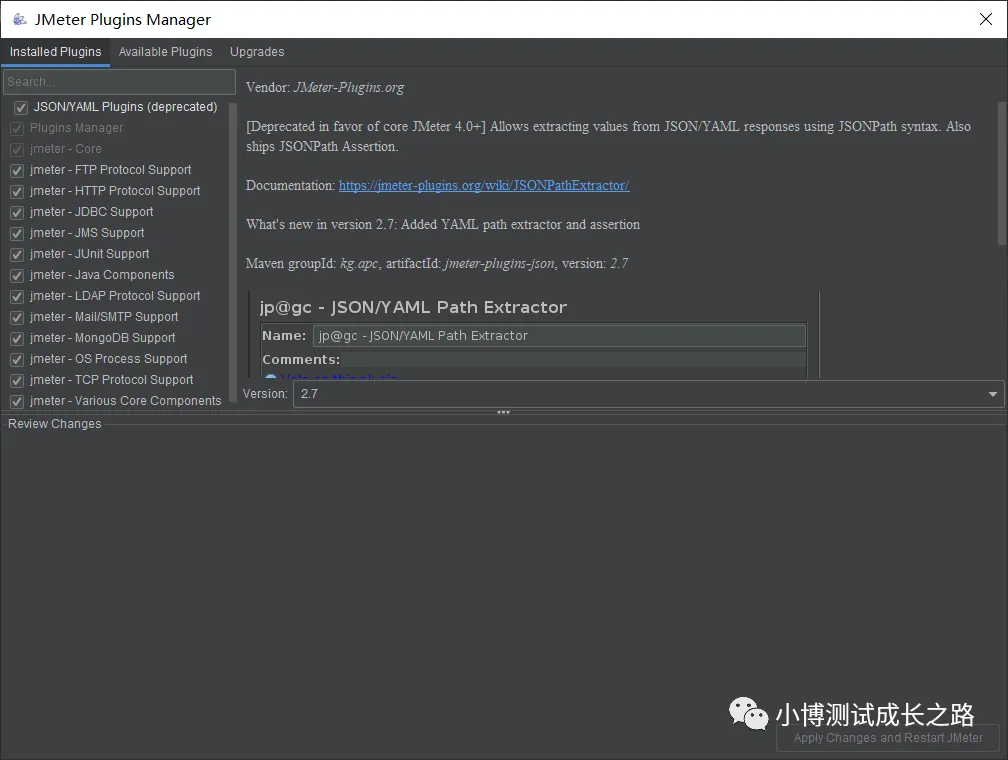This screenshot has width=1008, height=760.
Task: Select the jmeter - JDBC Support list label
Action: (x=91, y=212)
